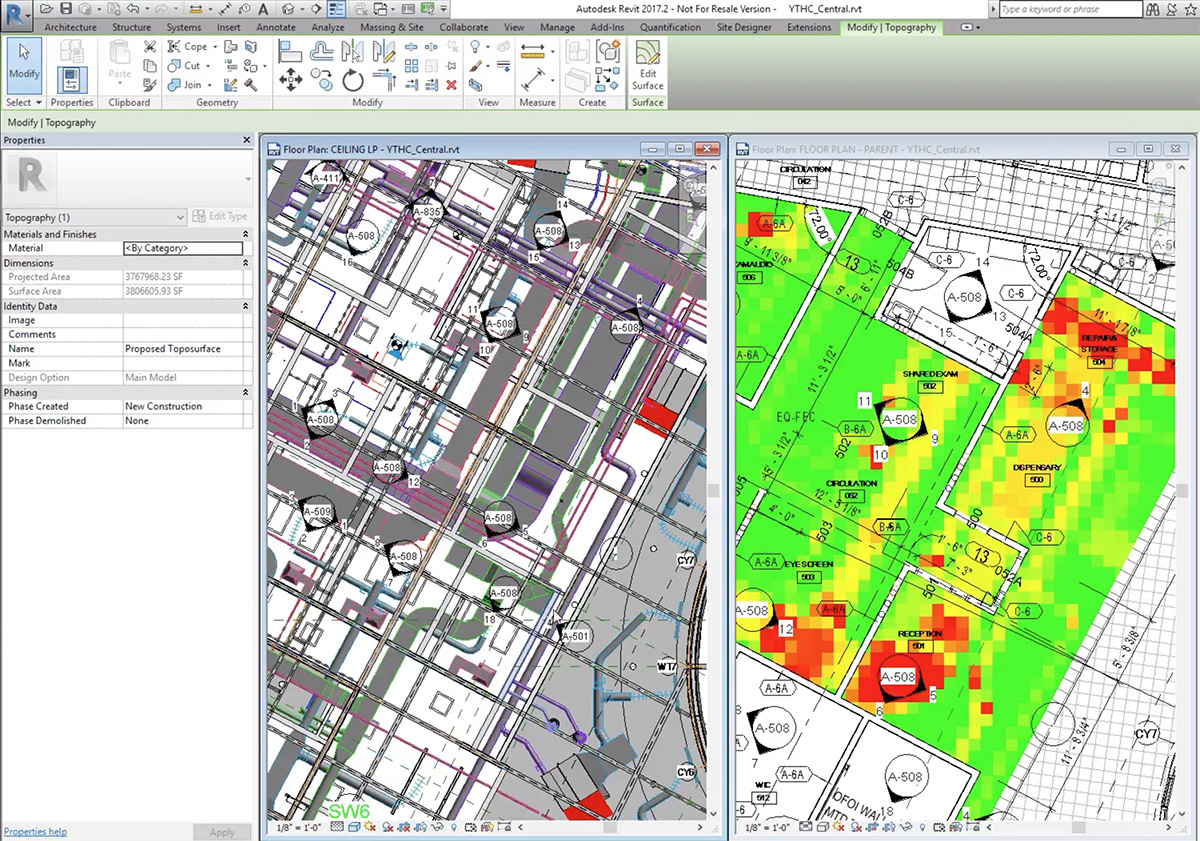Expand the Join geometry dropdown arrow
The width and height of the screenshot is (1200, 841).
[x=209, y=85]
